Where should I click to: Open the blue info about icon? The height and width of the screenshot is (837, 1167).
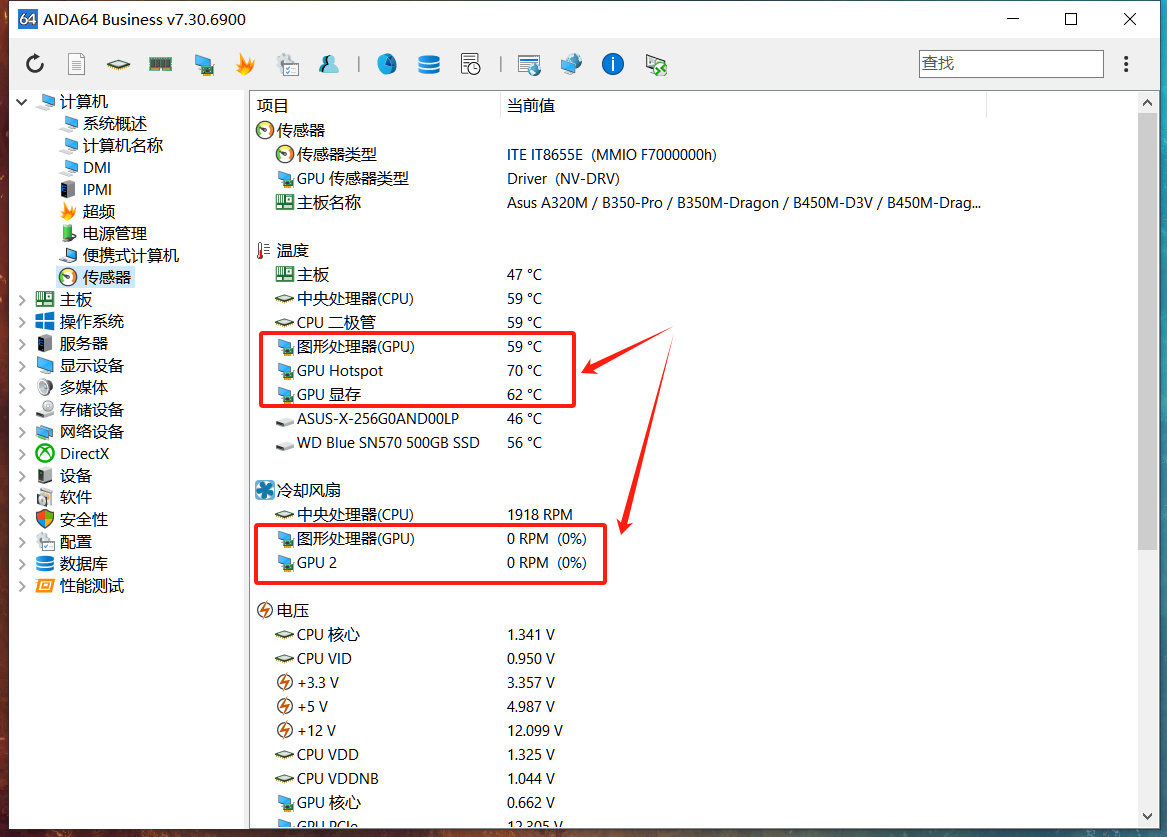click(x=613, y=64)
